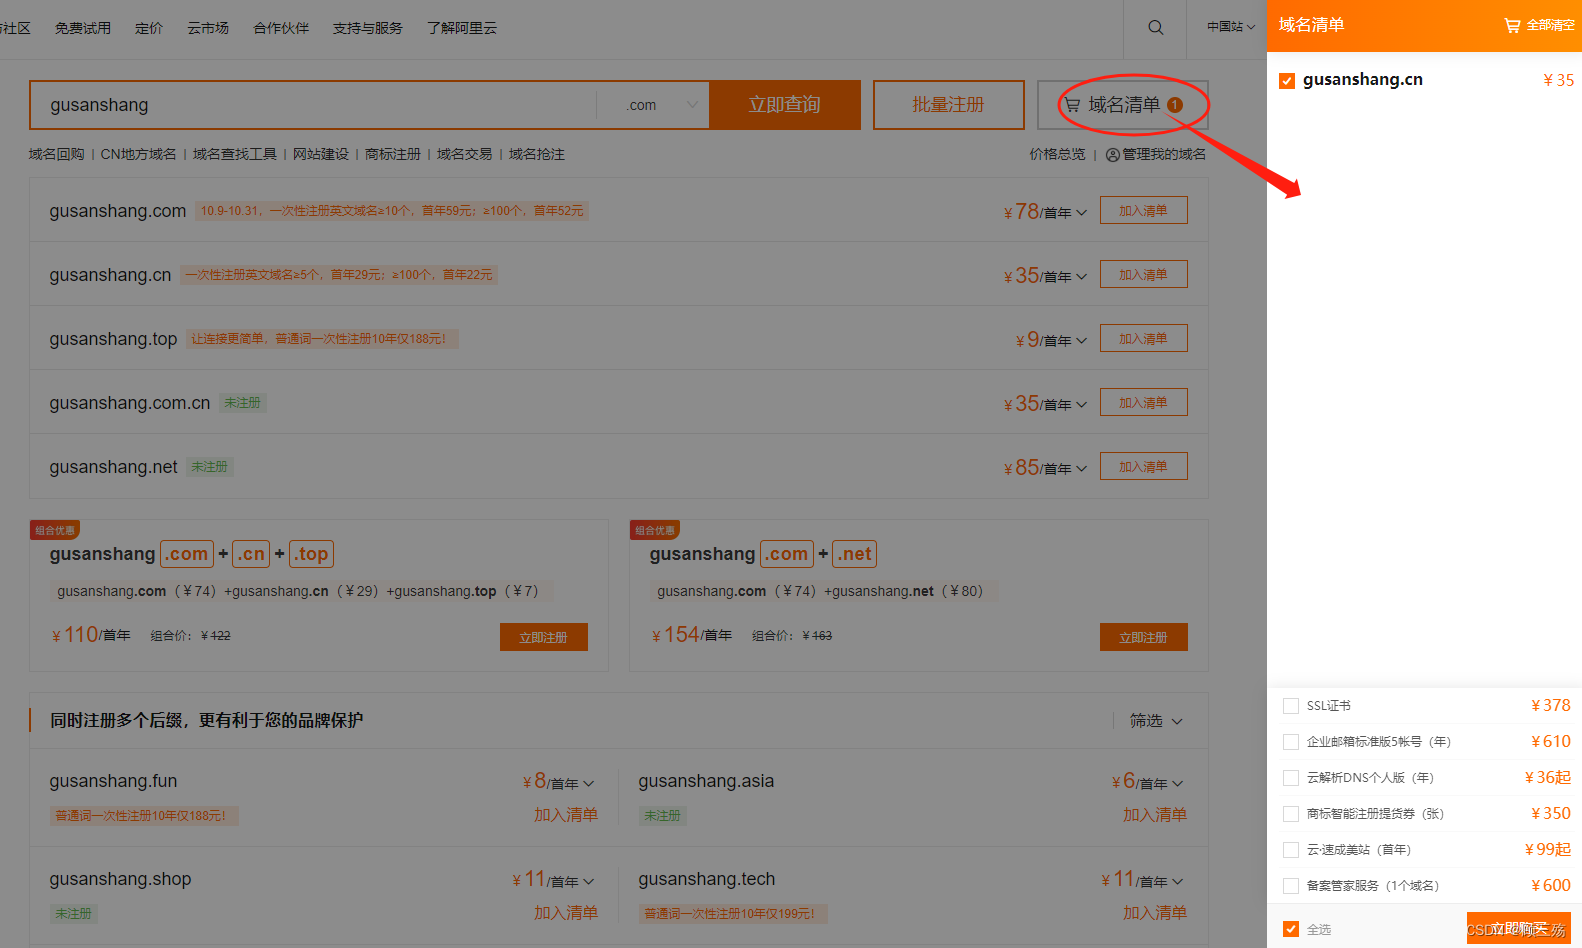Check 云·速成美站 option
The image size is (1582, 948).
click(1291, 850)
